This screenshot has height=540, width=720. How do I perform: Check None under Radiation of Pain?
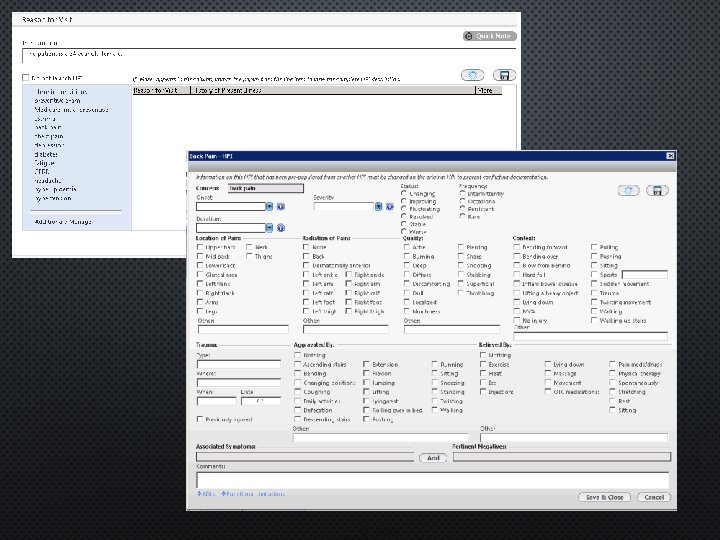point(306,247)
